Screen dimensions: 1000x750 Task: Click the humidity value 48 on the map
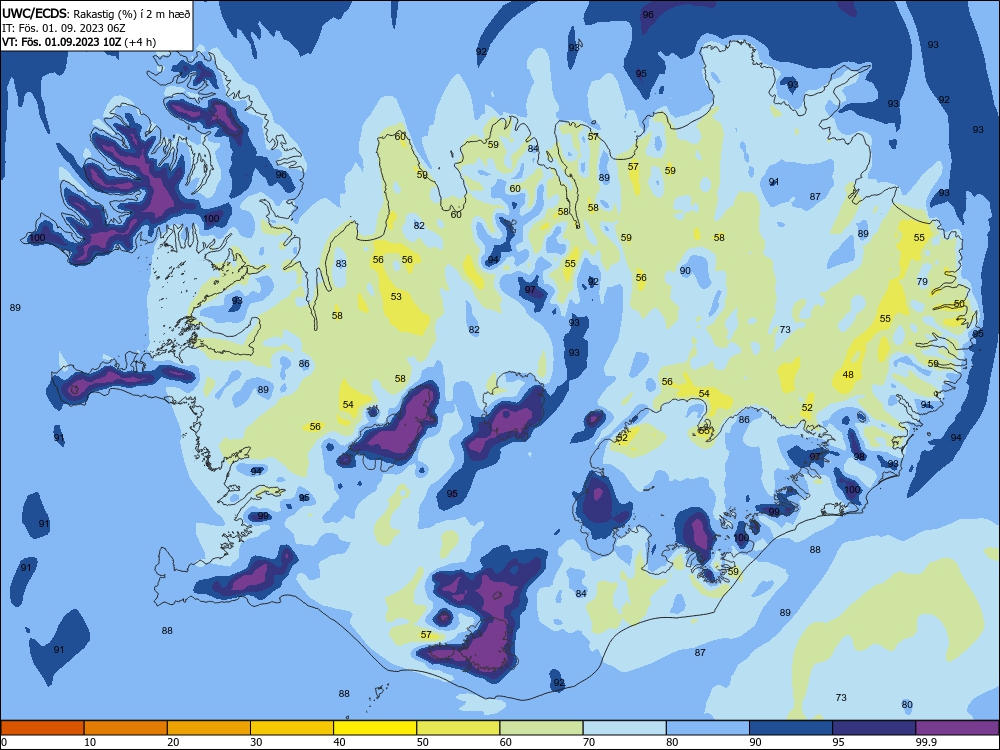tap(848, 374)
